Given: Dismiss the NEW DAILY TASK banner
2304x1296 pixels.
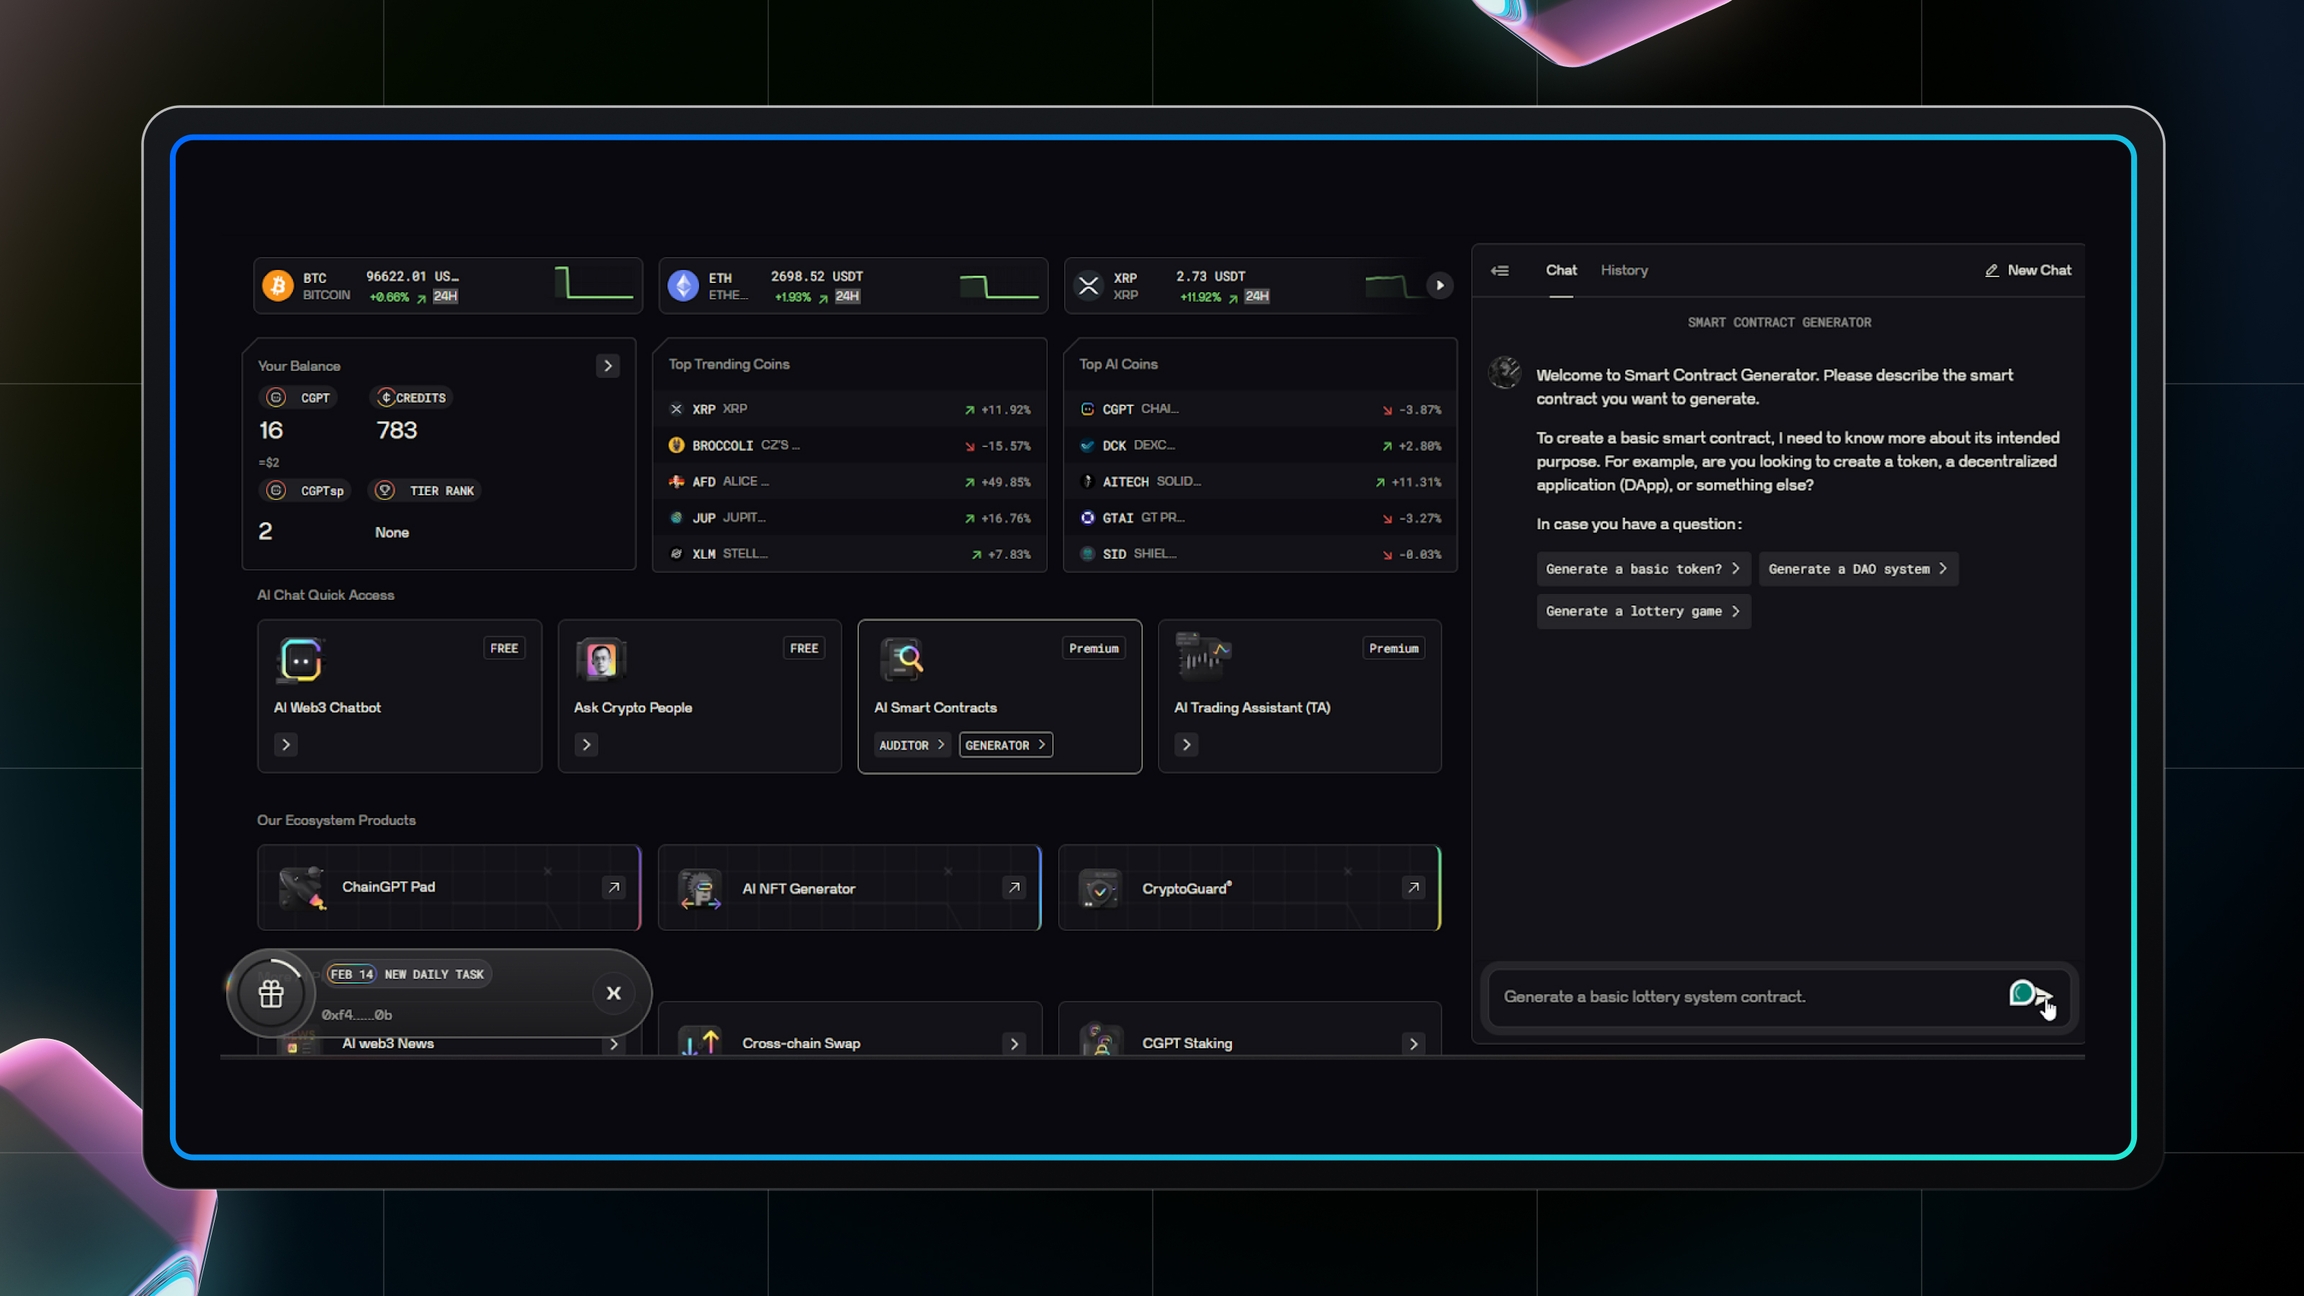Looking at the screenshot, I should [x=614, y=992].
